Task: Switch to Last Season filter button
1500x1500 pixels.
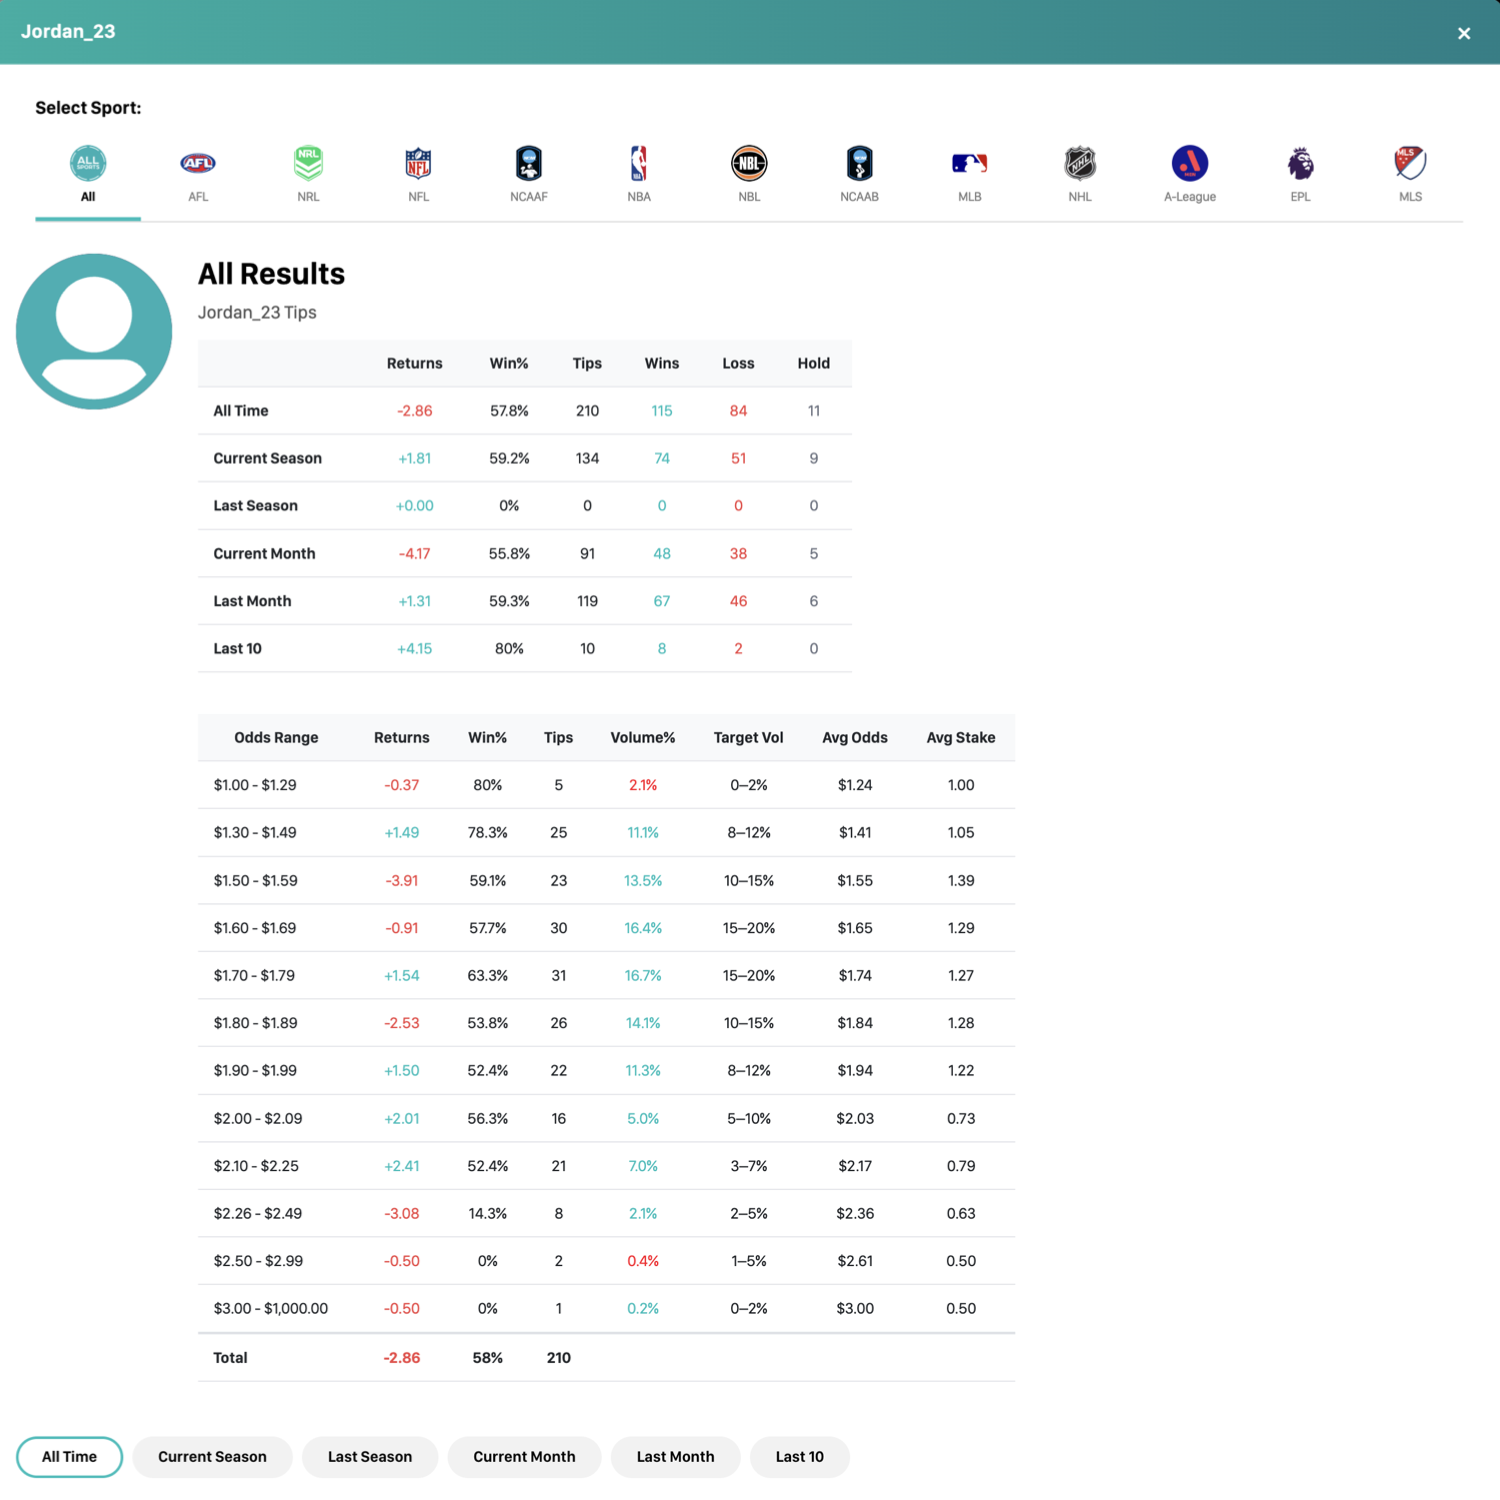Action: (x=370, y=1457)
